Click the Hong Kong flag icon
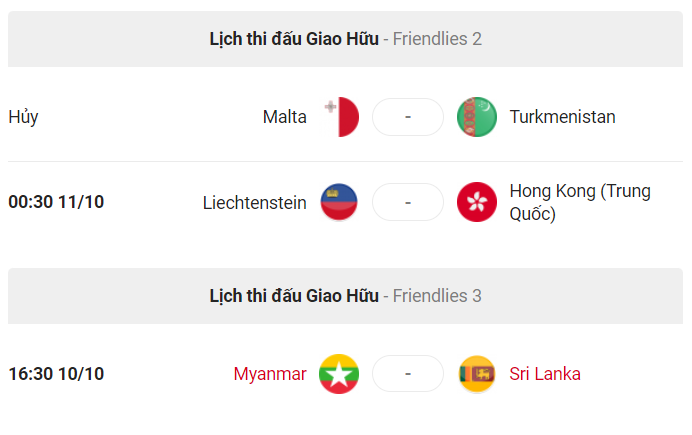Image resolution: width=692 pixels, height=435 pixels. point(477,202)
